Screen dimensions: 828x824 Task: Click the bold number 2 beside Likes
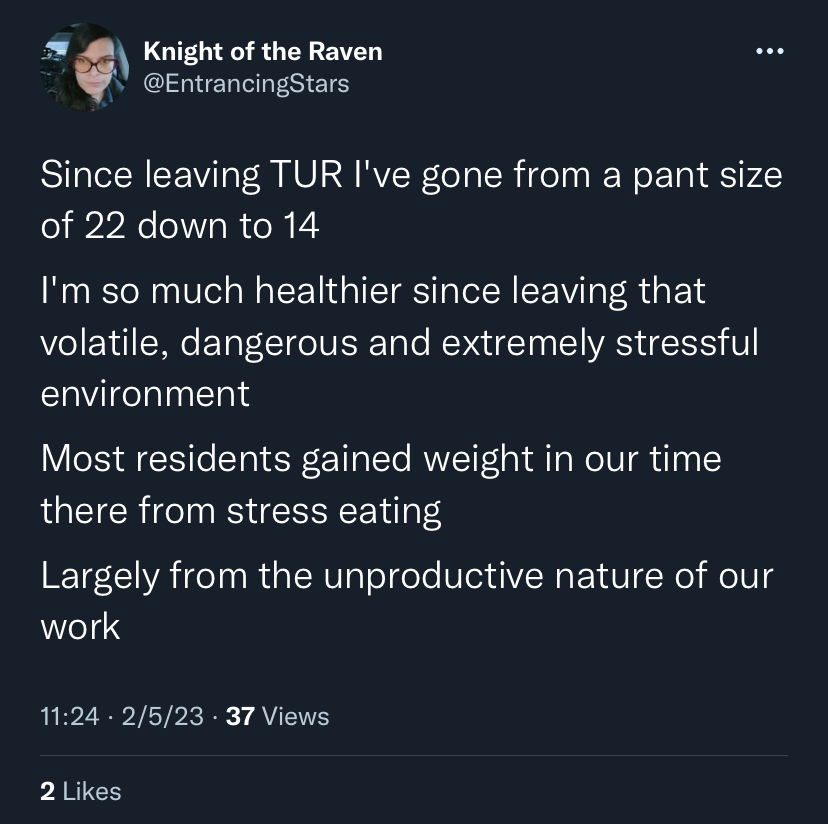48,791
